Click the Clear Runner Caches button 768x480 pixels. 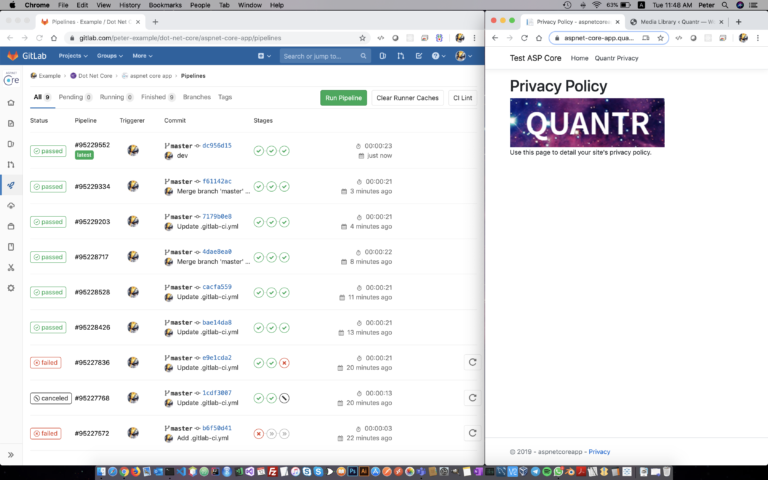(408, 97)
